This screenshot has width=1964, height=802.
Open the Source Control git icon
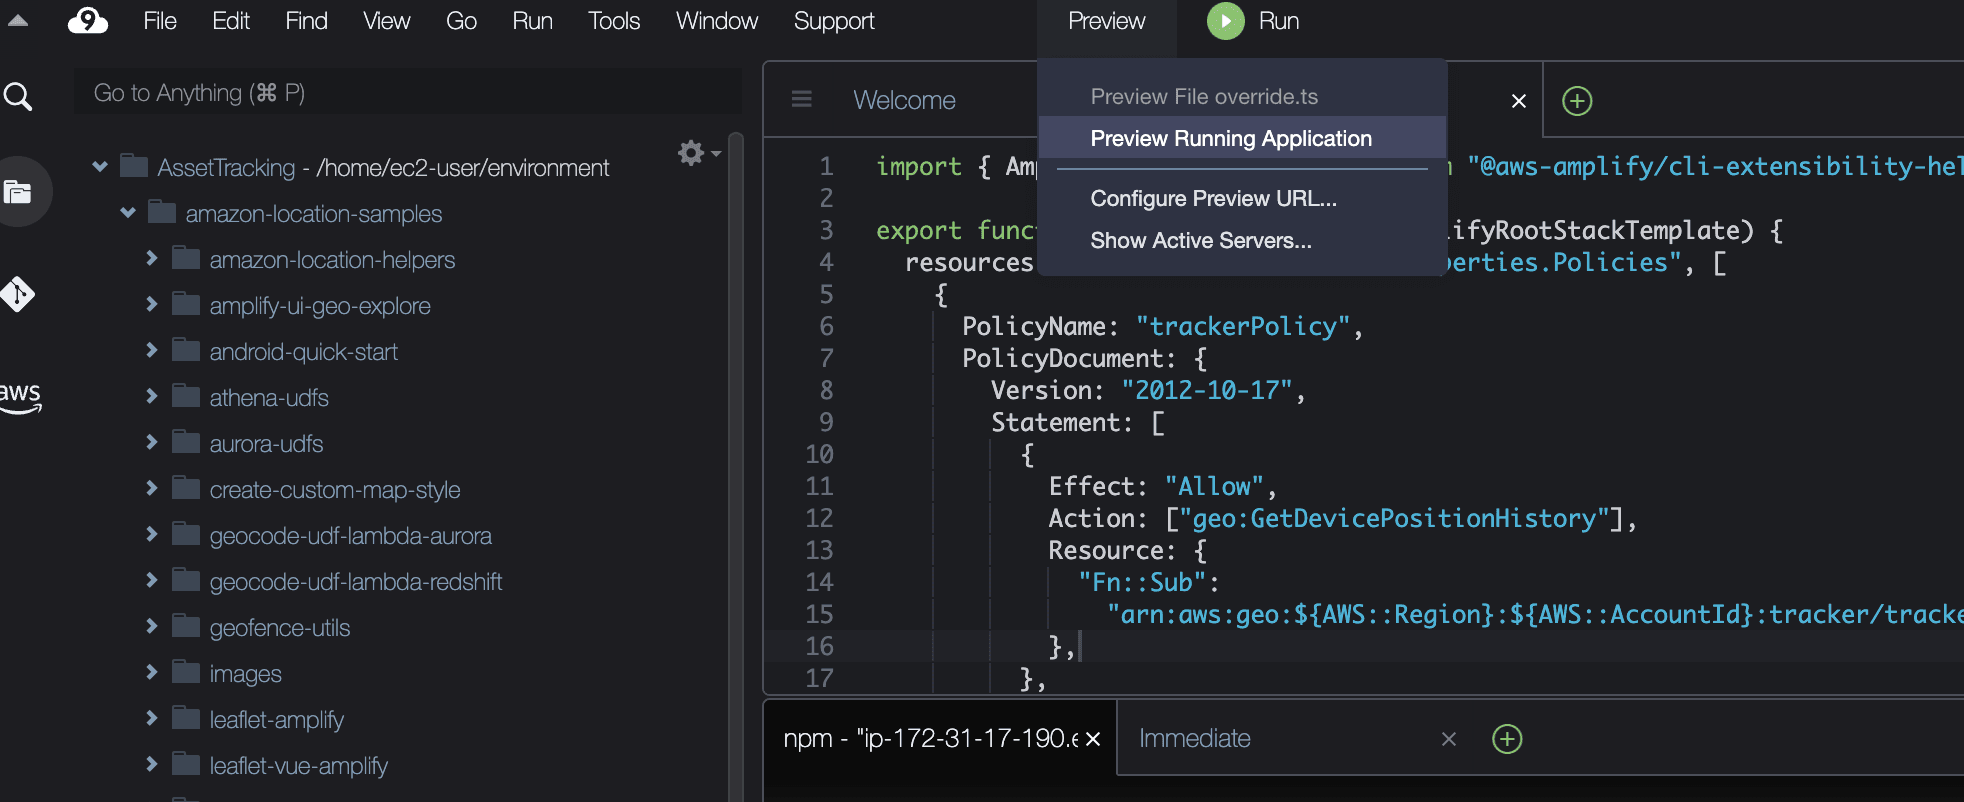click(x=18, y=294)
